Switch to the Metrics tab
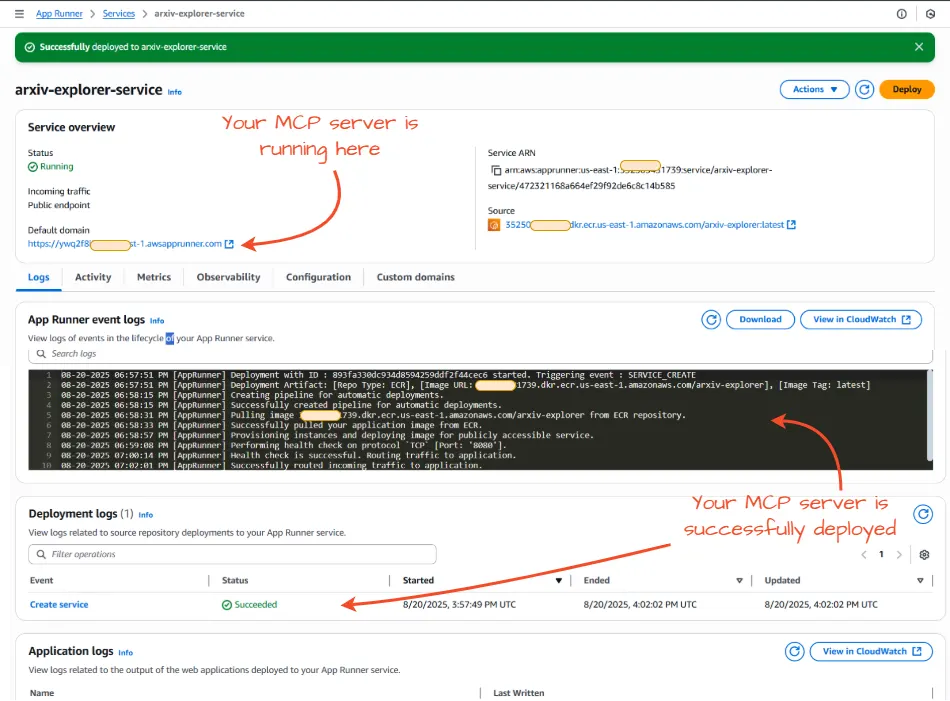Viewport: 950px width, 701px height. pos(152,277)
